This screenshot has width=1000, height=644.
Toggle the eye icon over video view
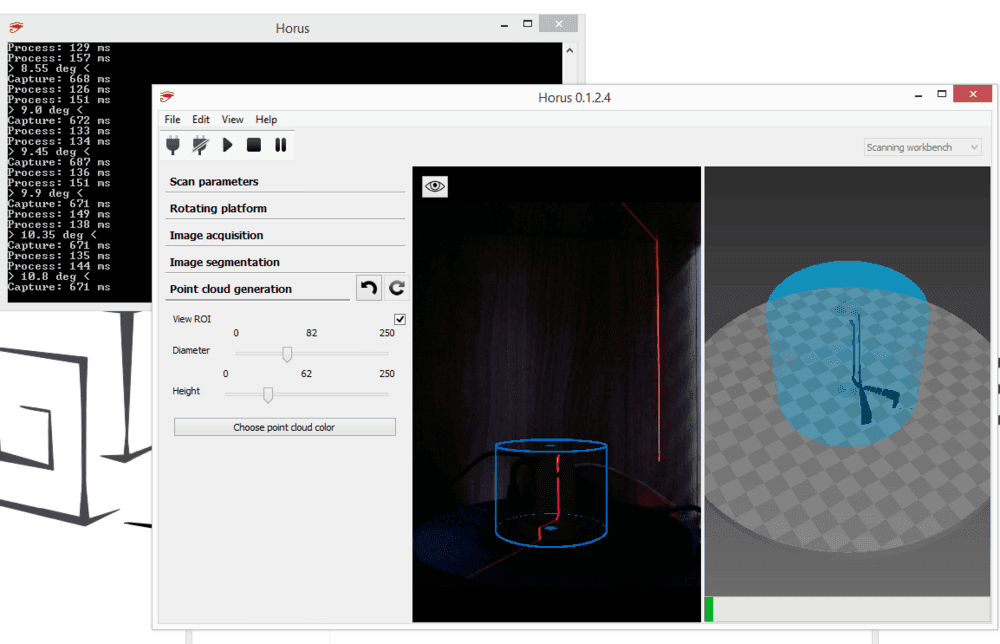pyautogui.click(x=435, y=186)
